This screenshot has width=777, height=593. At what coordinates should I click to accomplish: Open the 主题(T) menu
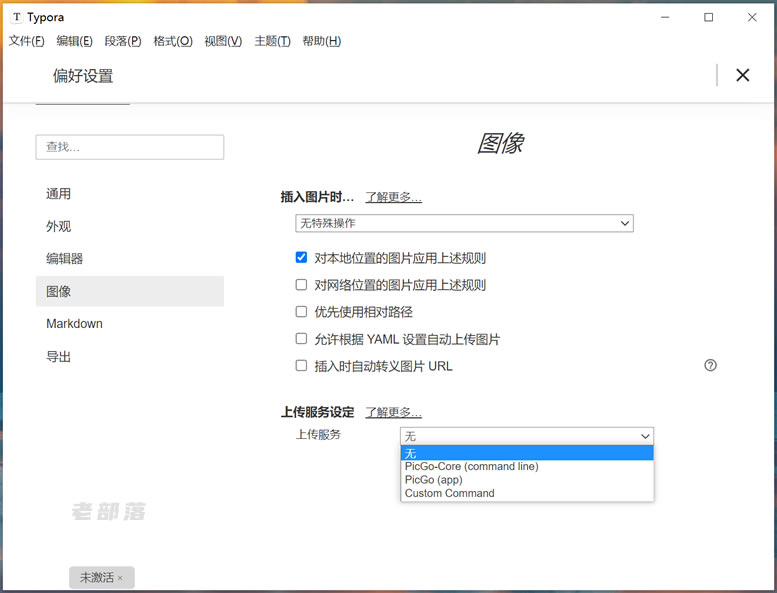[272, 41]
